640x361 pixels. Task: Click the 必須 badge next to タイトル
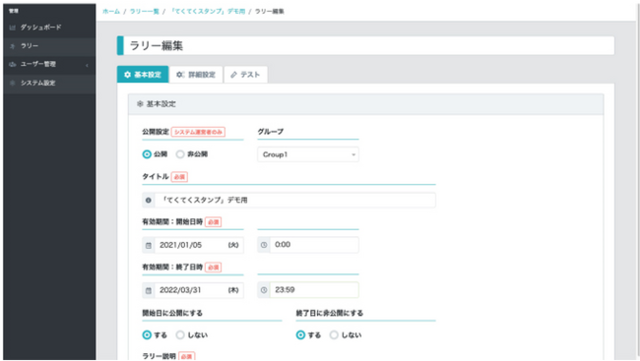179,177
